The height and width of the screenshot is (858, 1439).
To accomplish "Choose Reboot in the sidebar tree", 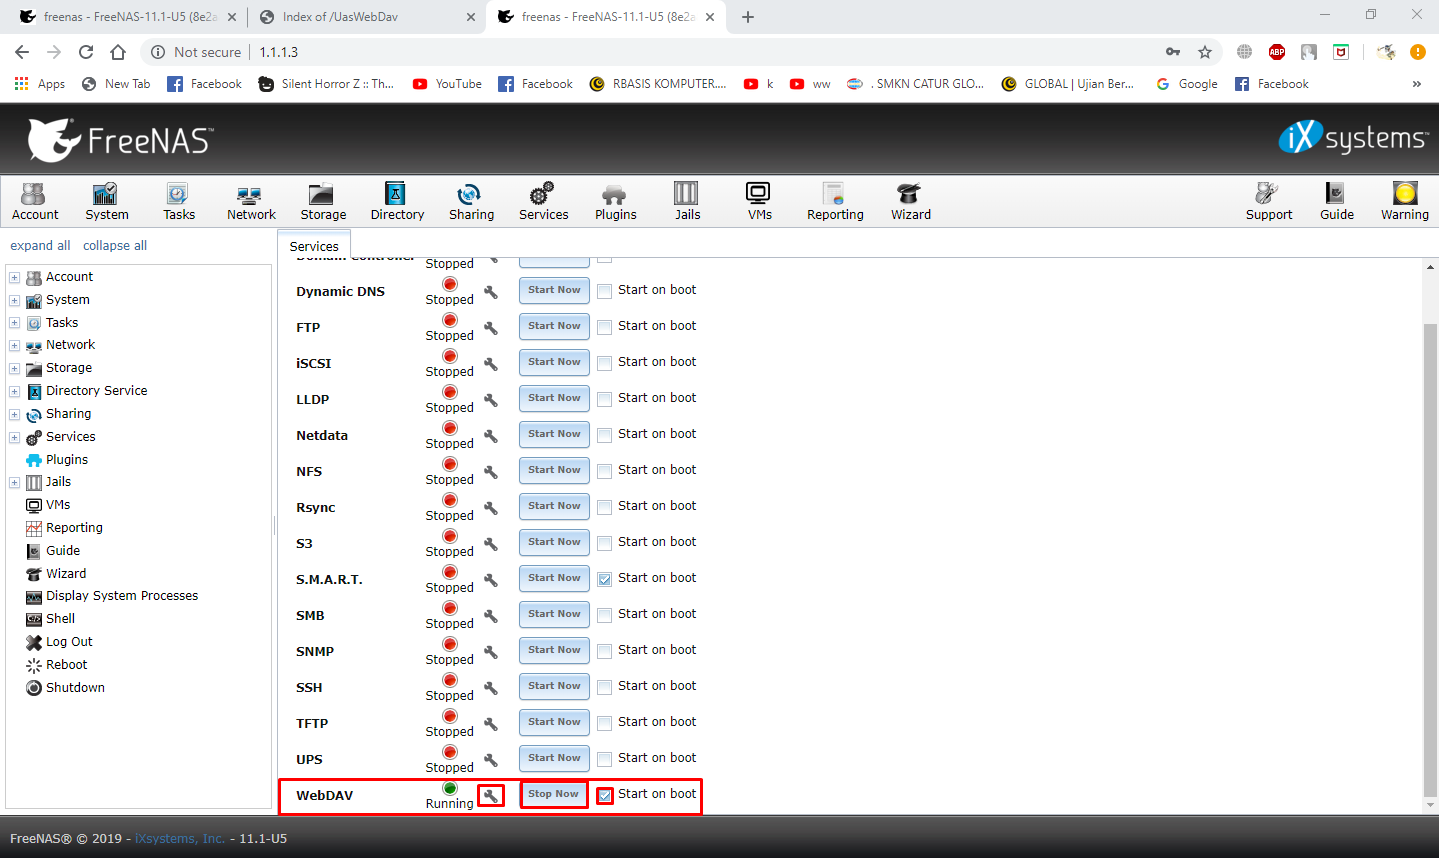I will coord(66,665).
